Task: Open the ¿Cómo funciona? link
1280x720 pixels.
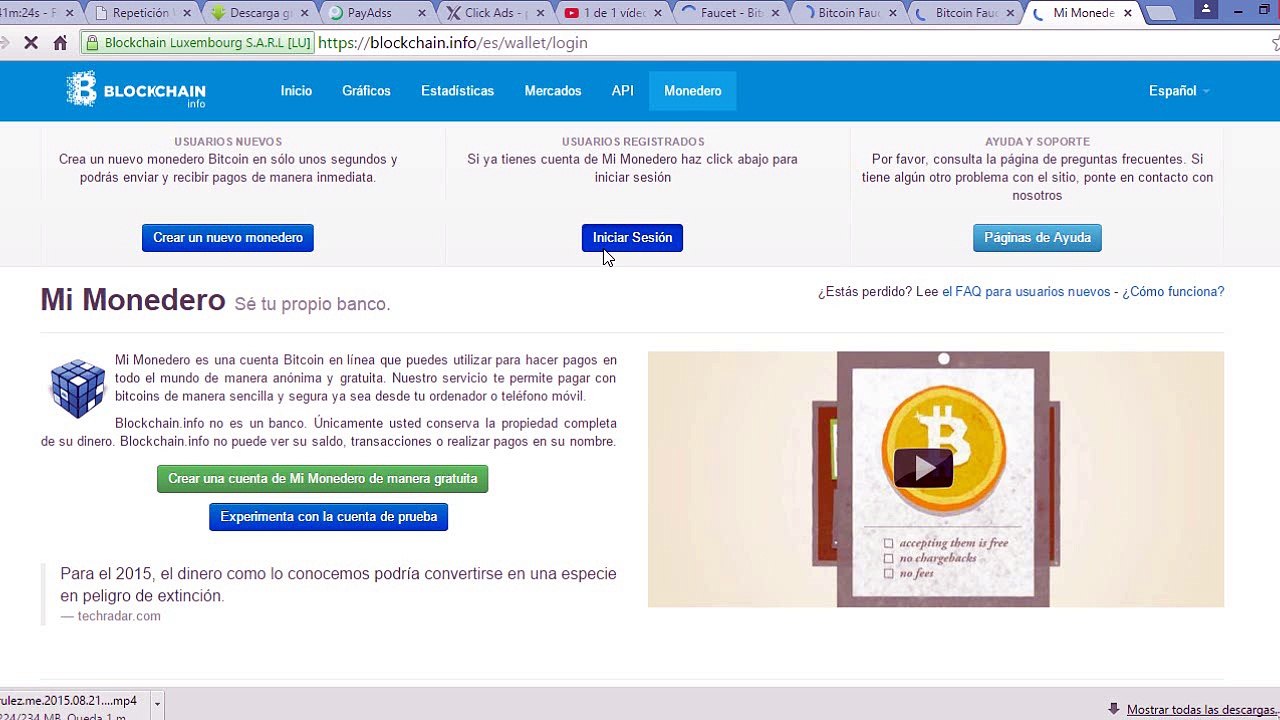Action: (1173, 292)
